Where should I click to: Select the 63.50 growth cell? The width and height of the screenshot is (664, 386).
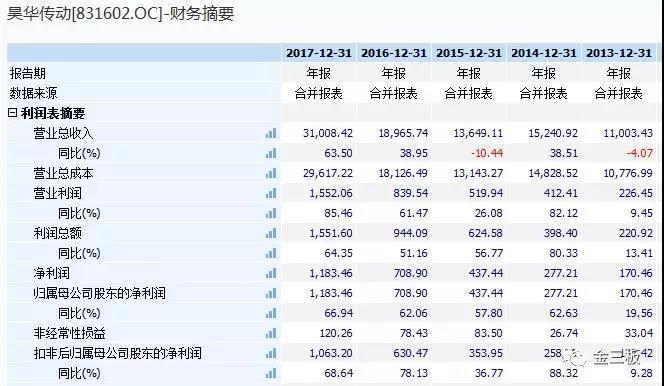pyautogui.click(x=338, y=153)
